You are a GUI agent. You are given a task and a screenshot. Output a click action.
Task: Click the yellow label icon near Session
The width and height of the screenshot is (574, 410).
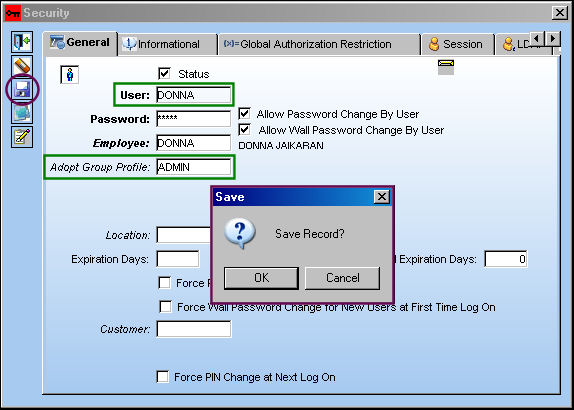pyautogui.click(x=446, y=67)
